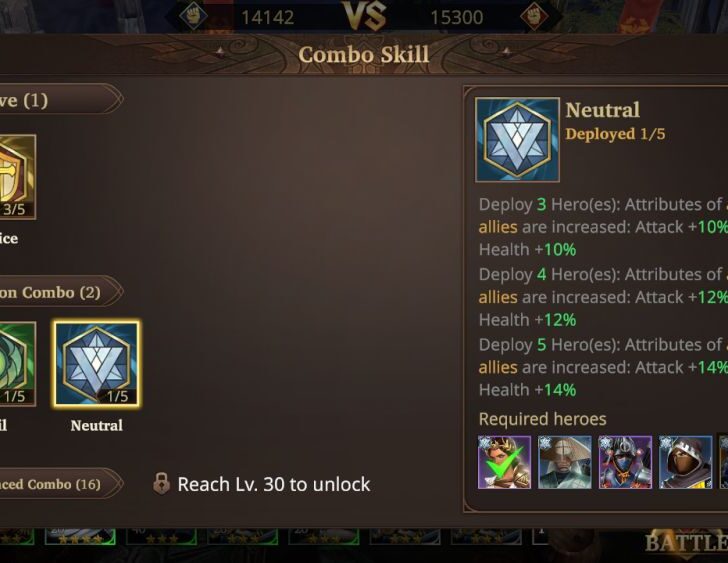Click the Deployed 1/5 status text
728x563 pixels.
click(x=615, y=134)
